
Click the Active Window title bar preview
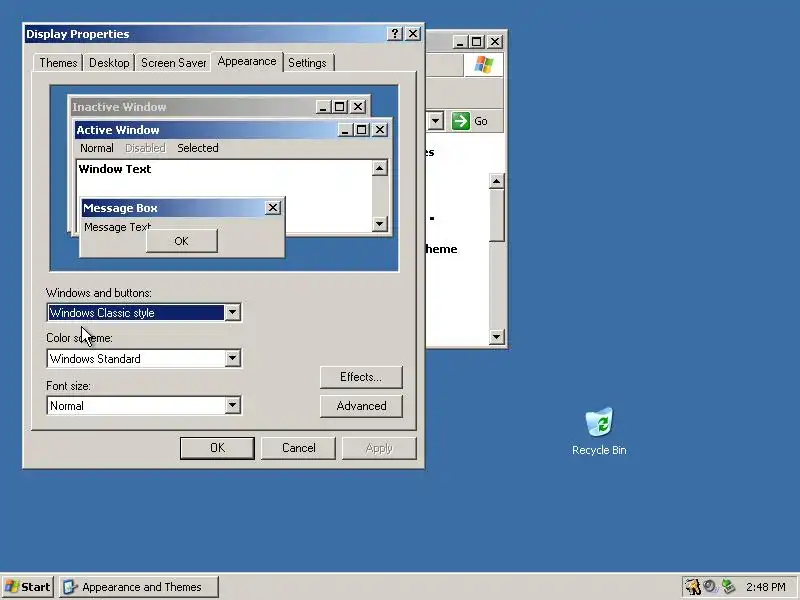(x=207, y=130)
